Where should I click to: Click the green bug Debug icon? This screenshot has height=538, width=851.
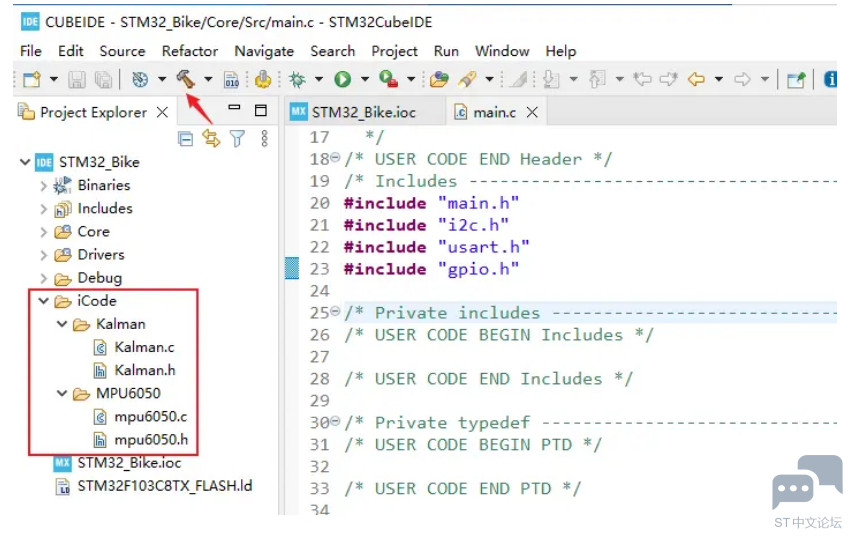coord(297,79)
